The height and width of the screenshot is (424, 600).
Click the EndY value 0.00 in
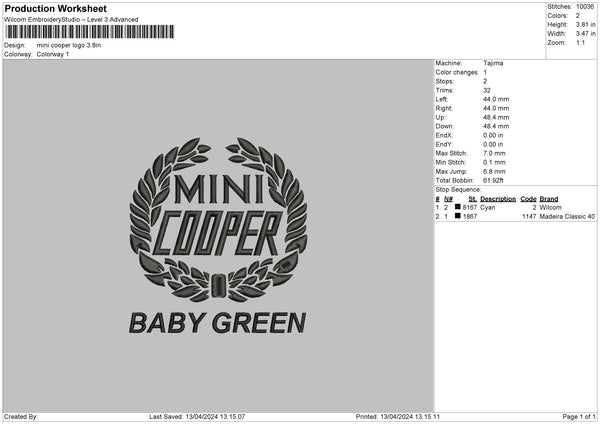[x=493, y=145]
